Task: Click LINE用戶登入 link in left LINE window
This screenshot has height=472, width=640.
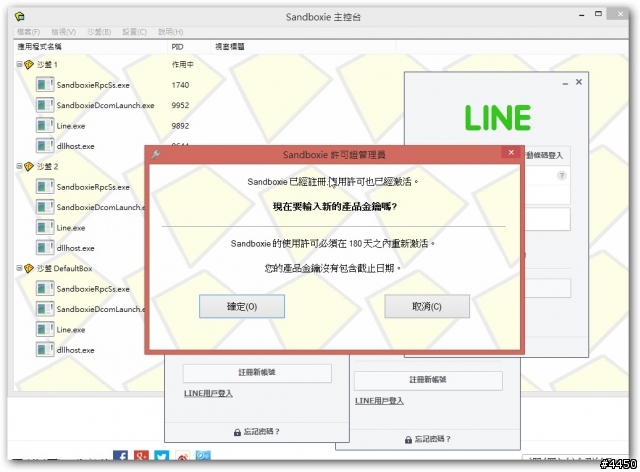Action: click(208, 394)
